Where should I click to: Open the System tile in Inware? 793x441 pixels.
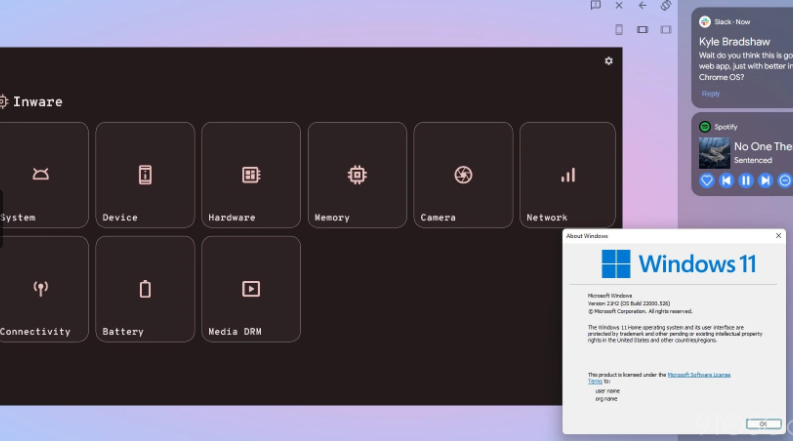pos(42,177)
